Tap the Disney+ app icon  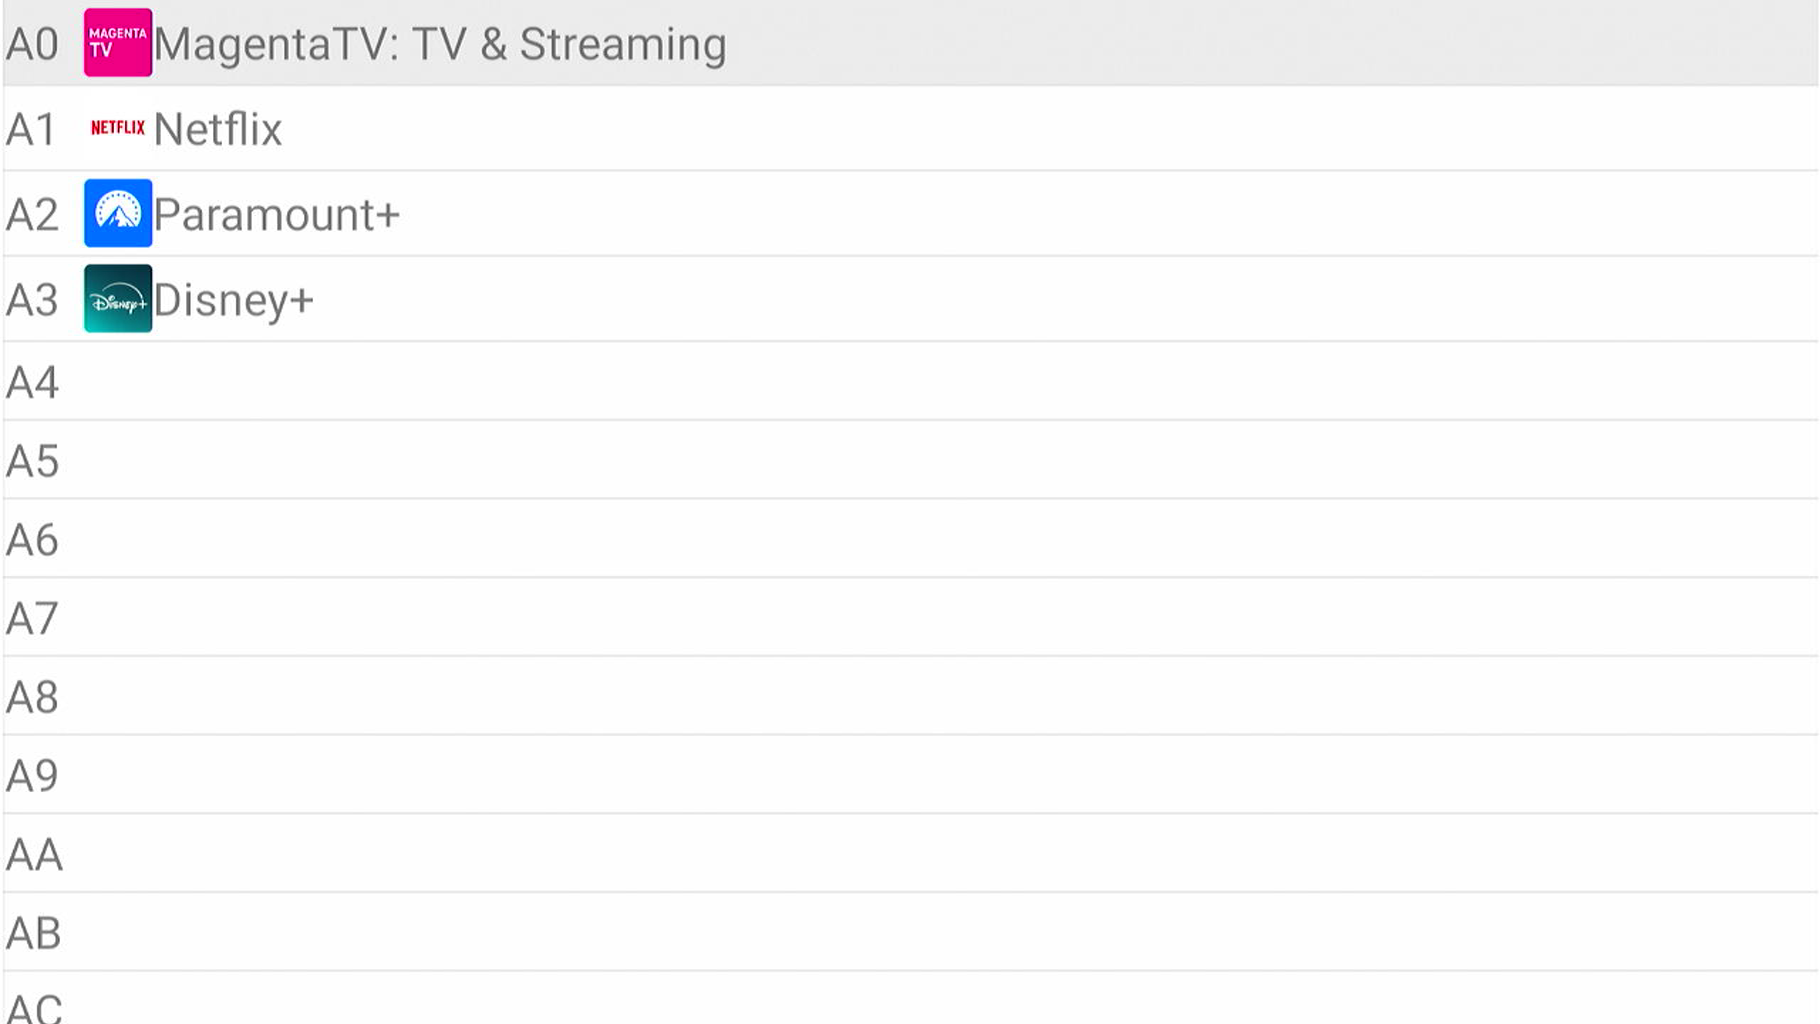point(118,298)
